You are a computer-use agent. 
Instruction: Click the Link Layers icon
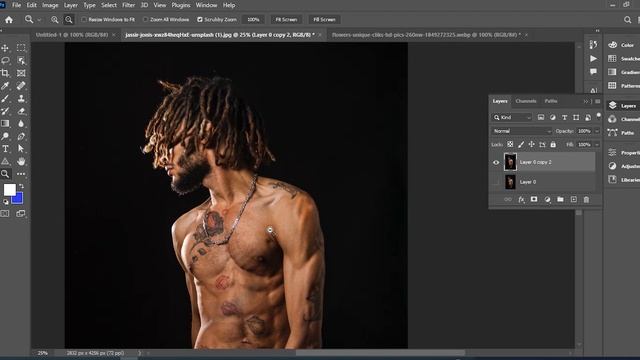point(508,200)
